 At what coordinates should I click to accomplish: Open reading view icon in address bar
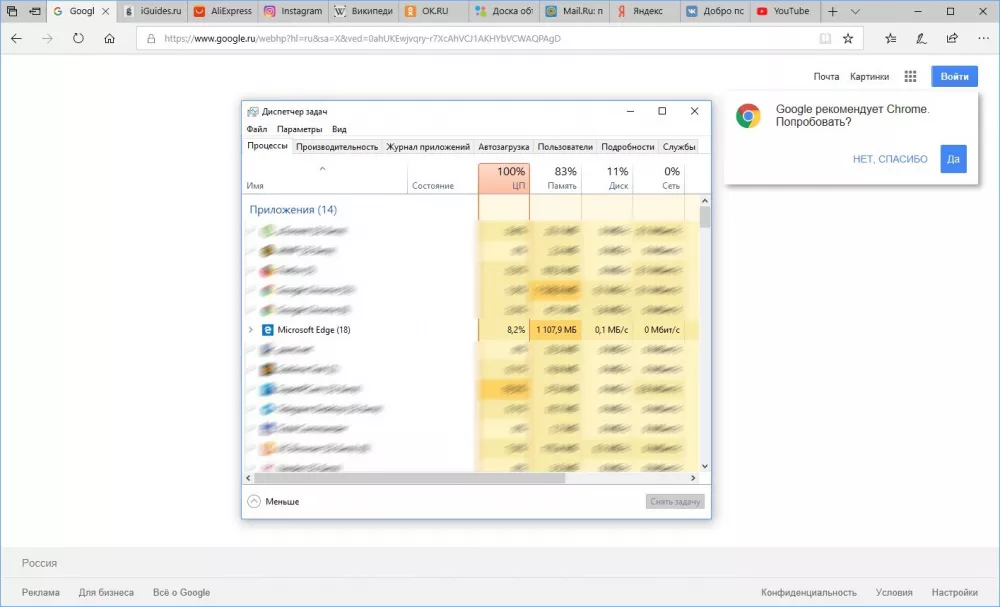click(825, 38)
